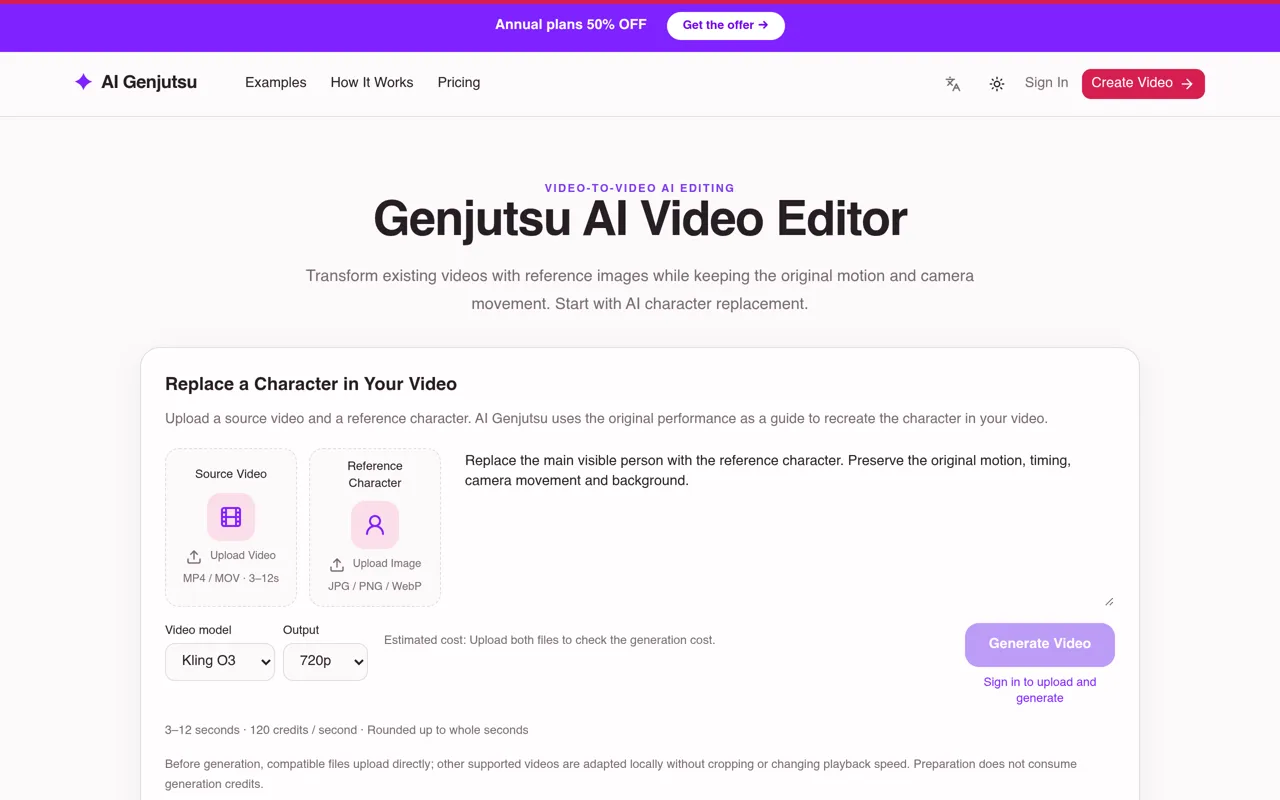Click into the replacement prompt text area
Screen dimensions: 1280x800
tap(790, 527)
